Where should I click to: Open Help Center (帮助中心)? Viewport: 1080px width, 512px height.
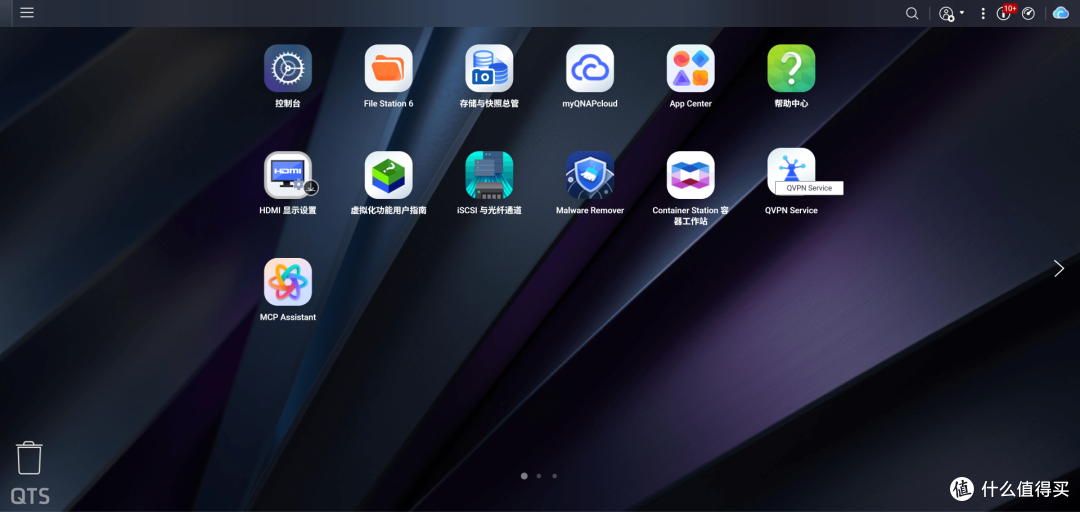pyautogui.click(x=791, y=68)
